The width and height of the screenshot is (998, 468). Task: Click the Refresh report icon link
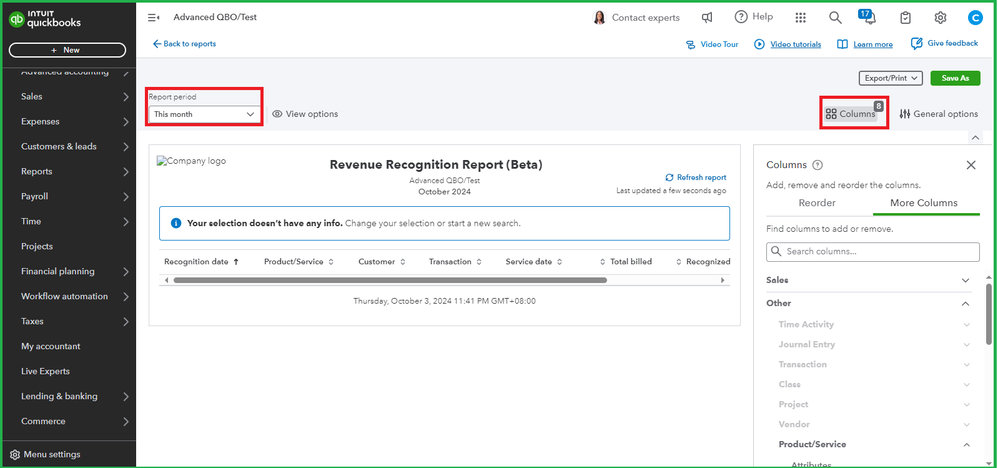pyautogui.click(x=696, y=178)
